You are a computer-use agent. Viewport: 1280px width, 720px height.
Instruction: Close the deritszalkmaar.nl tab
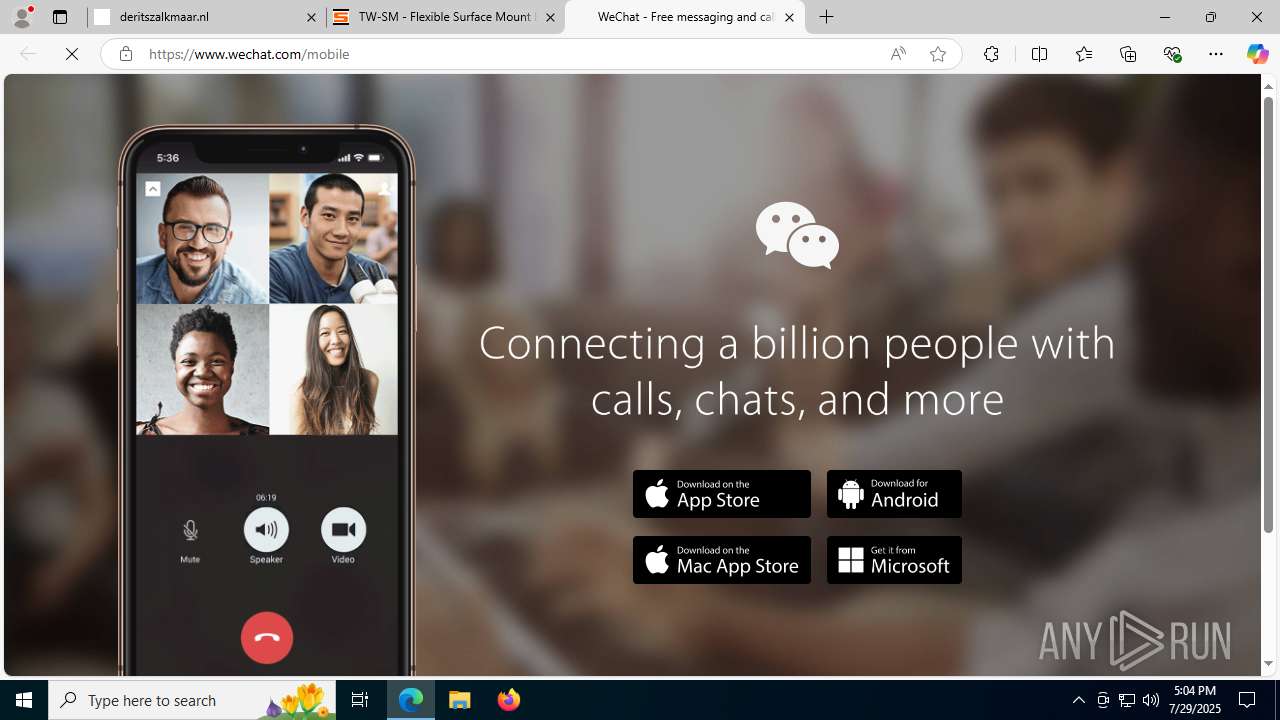tap(311, 17)
